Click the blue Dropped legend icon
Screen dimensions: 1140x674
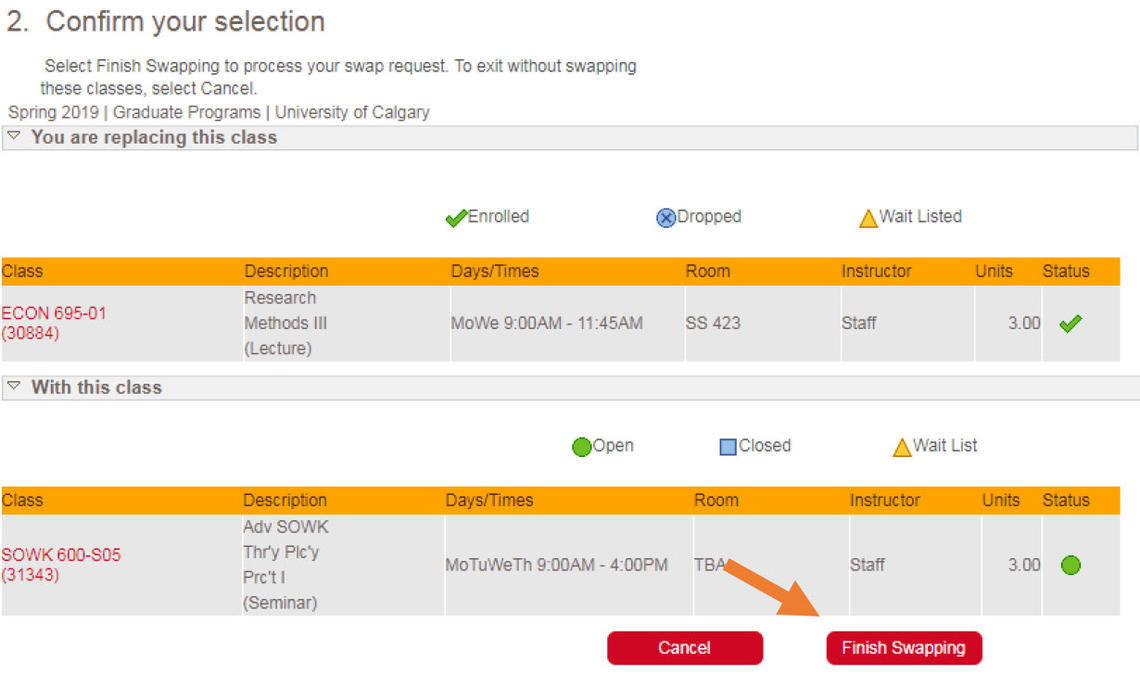click(666, 218)
